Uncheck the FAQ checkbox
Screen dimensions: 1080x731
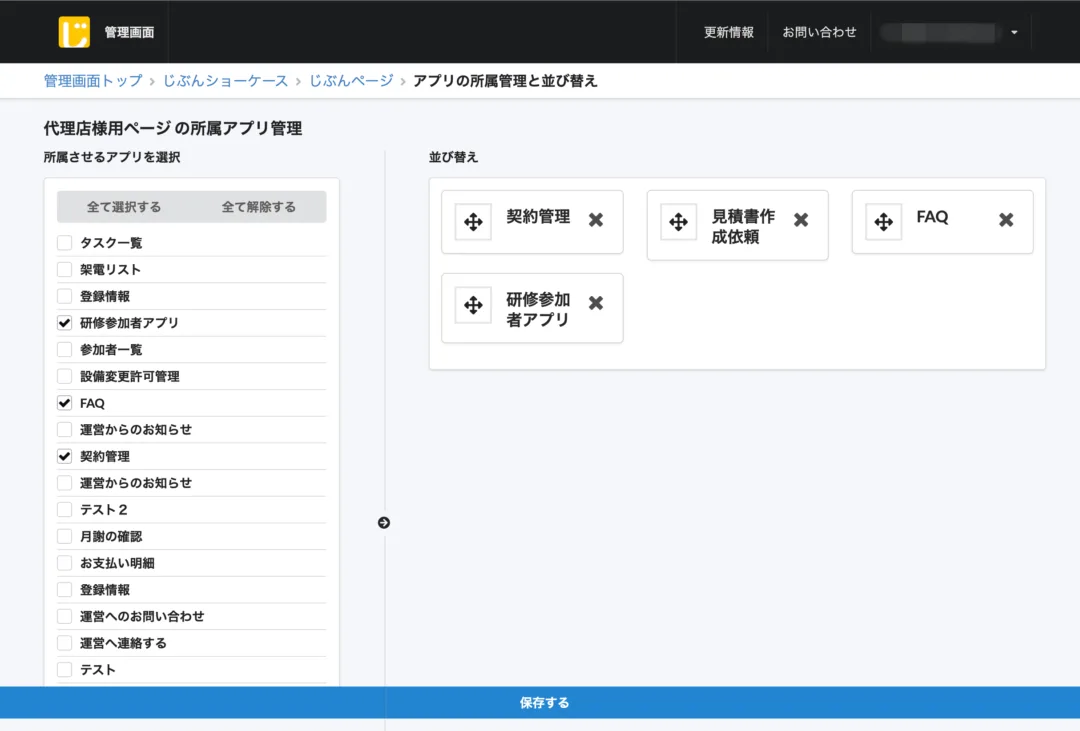pyautogui.click(x=65, y=403)
